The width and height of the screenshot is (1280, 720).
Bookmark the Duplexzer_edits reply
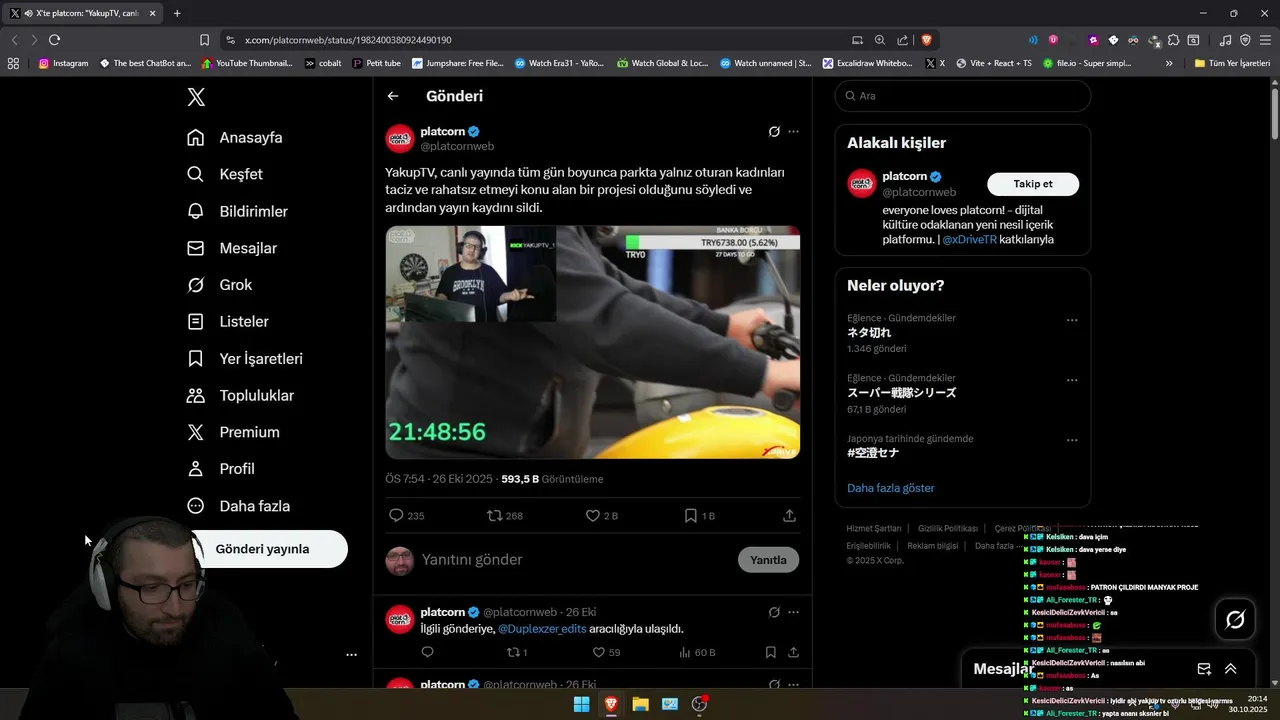click(770, 653)
